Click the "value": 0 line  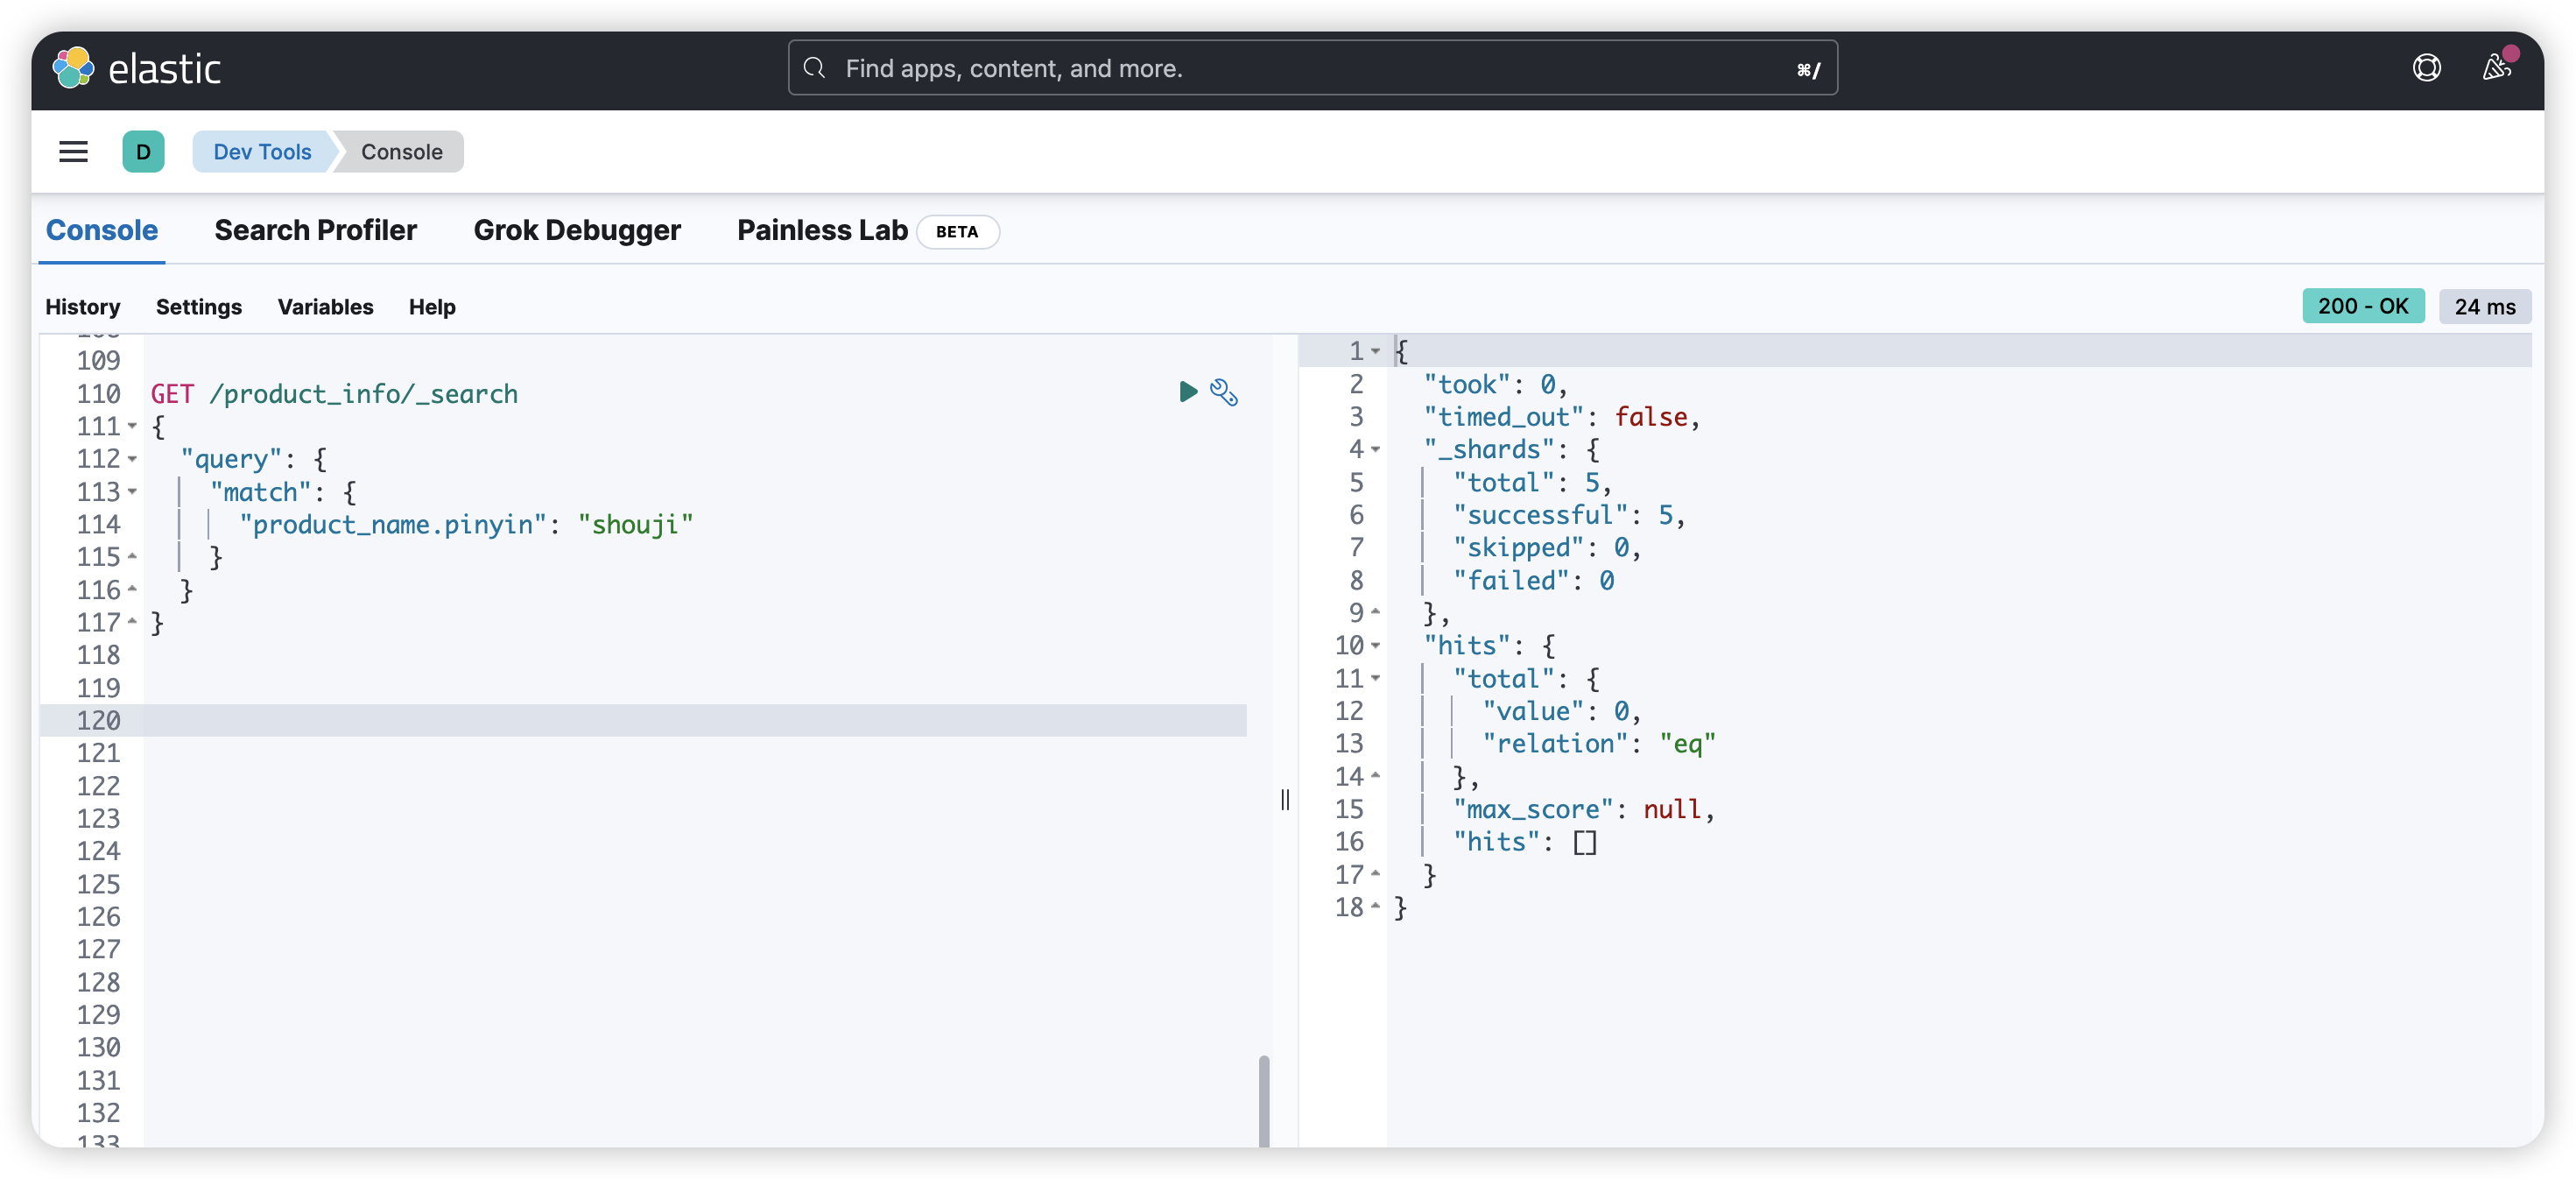[x=1562, y=711]
